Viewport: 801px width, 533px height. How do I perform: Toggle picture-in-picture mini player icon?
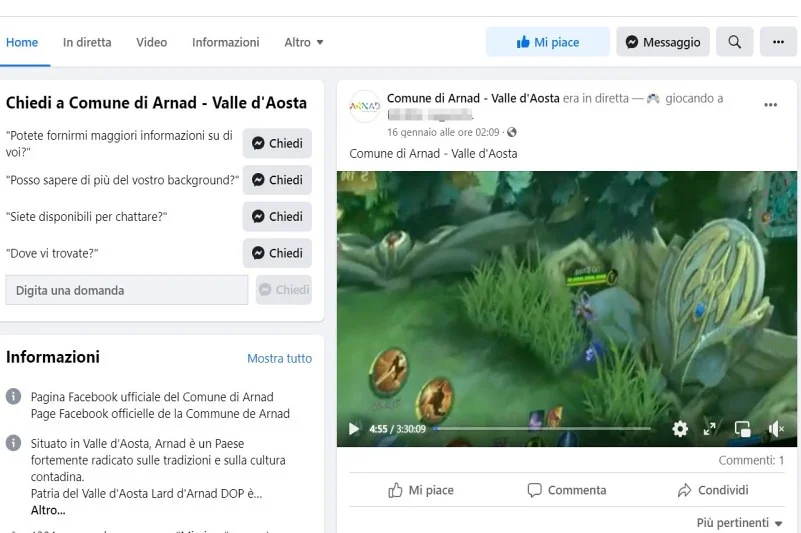pos(742,429)
